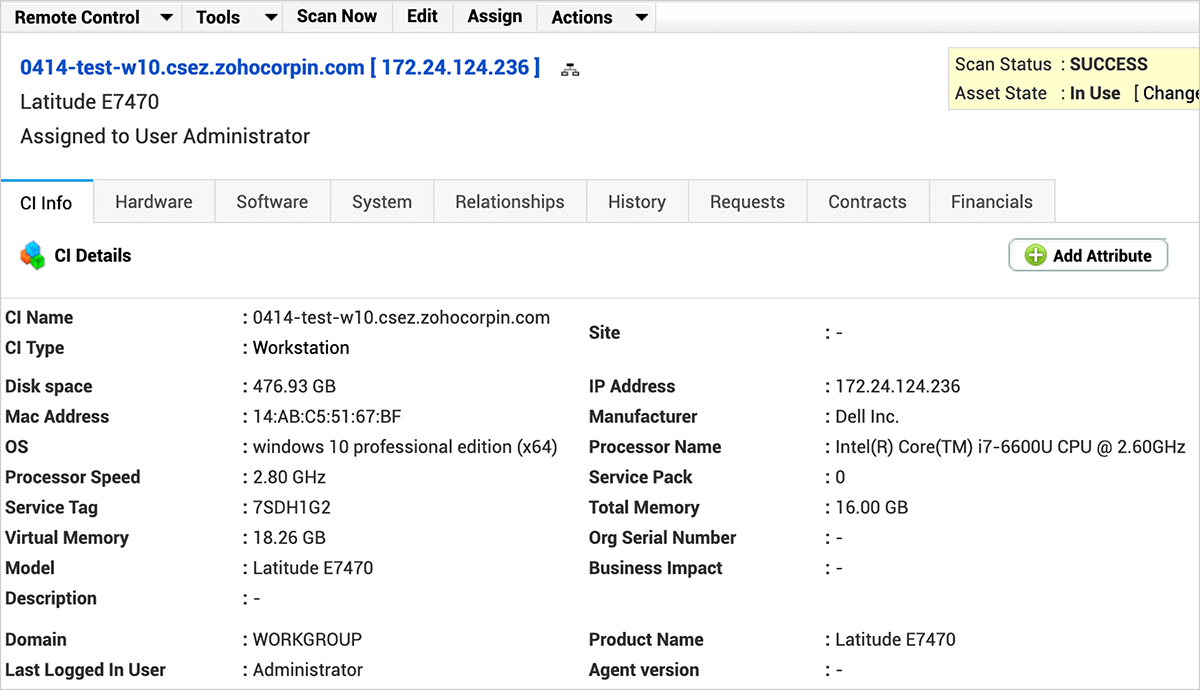1200x690 pixels.
Task: Open the History tab
Action: tap(637, 202)
